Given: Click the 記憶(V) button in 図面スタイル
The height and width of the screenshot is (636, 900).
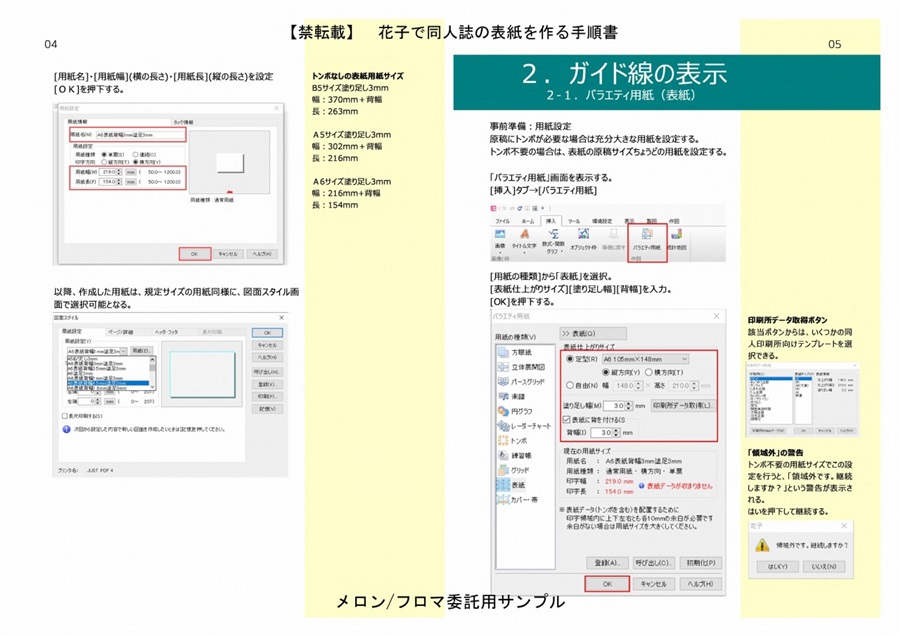Looking at the screenshot, I should click(267, 409).
